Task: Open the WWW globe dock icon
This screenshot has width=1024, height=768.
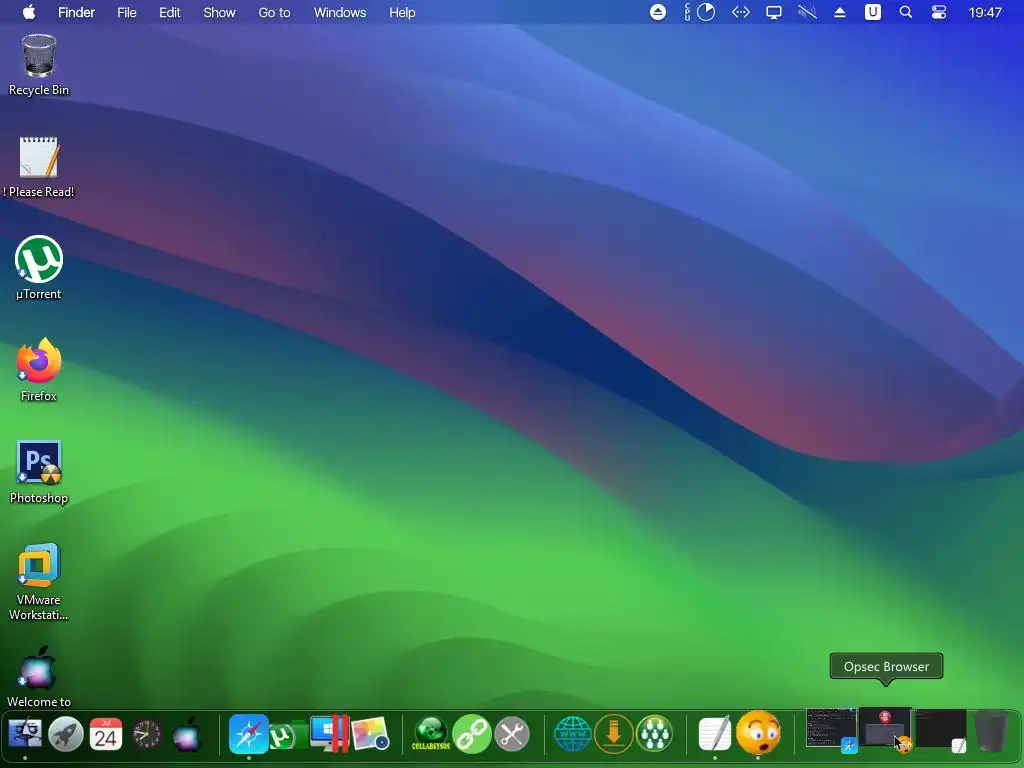Action: point(573,734)
